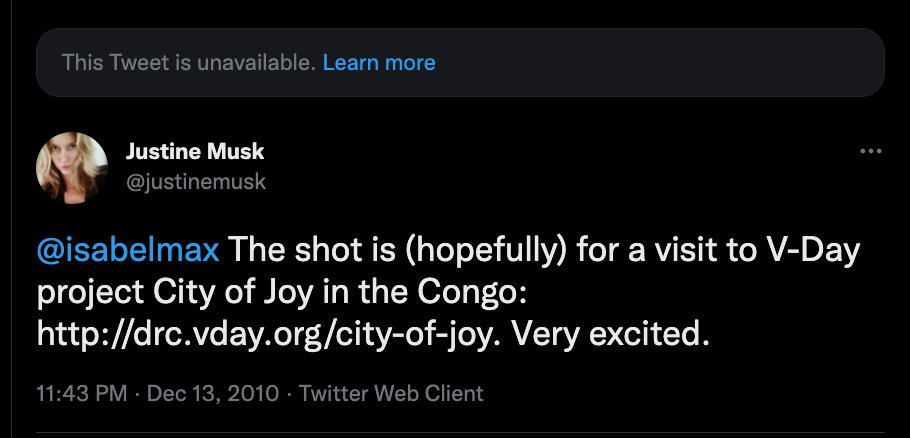The width and height of the screenshot is (910, 438).
Task: Open the Twitter Web Client source label
Action: pos(391,393)
